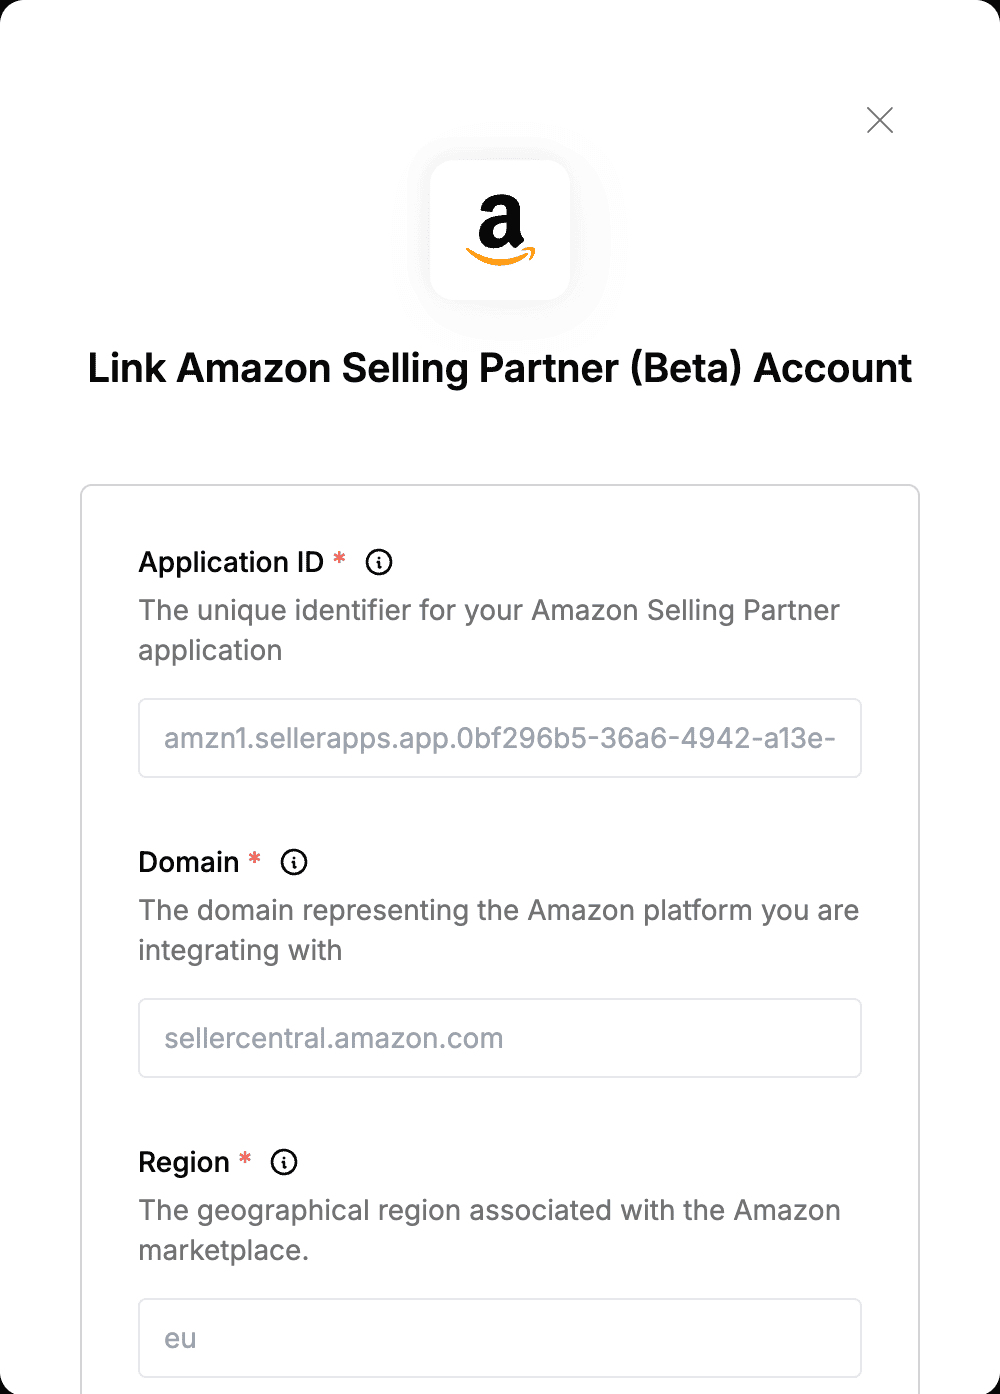Click the Application ID description text

coord(489,630)
